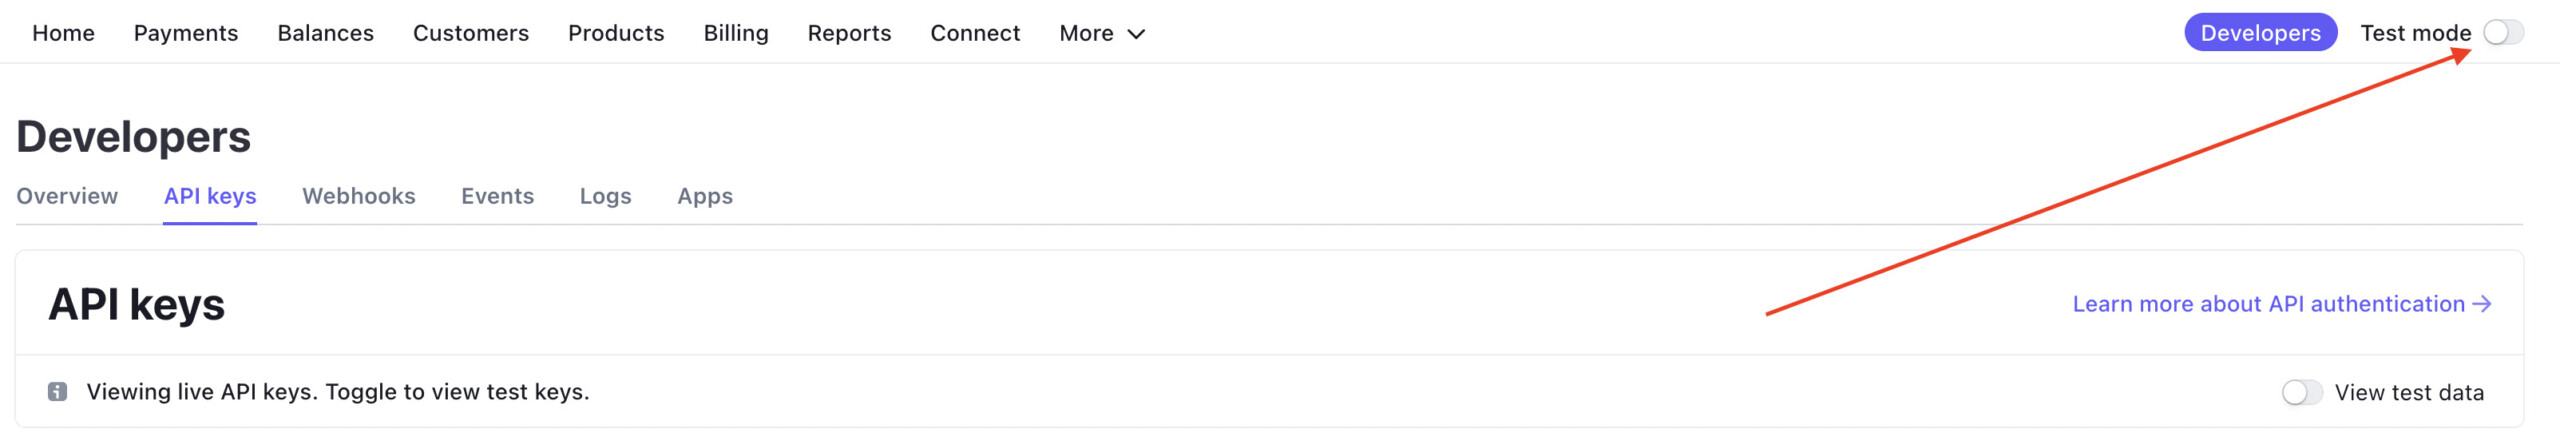View the Logs tab
Viewport: 2560px width, 441px height.
click(x=605, y=196)
